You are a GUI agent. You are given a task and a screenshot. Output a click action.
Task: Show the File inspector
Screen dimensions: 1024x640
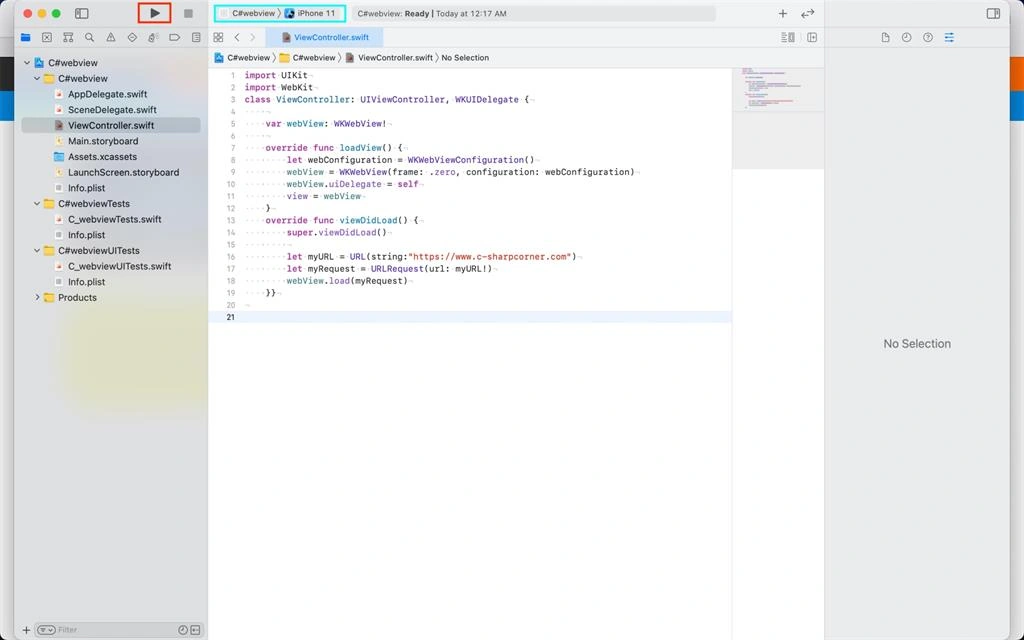tap(885, 37)
